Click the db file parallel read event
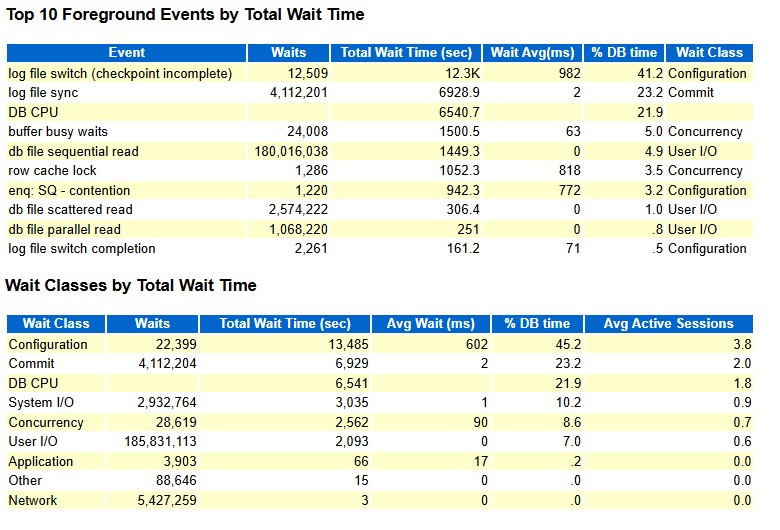 click(65, 229)
